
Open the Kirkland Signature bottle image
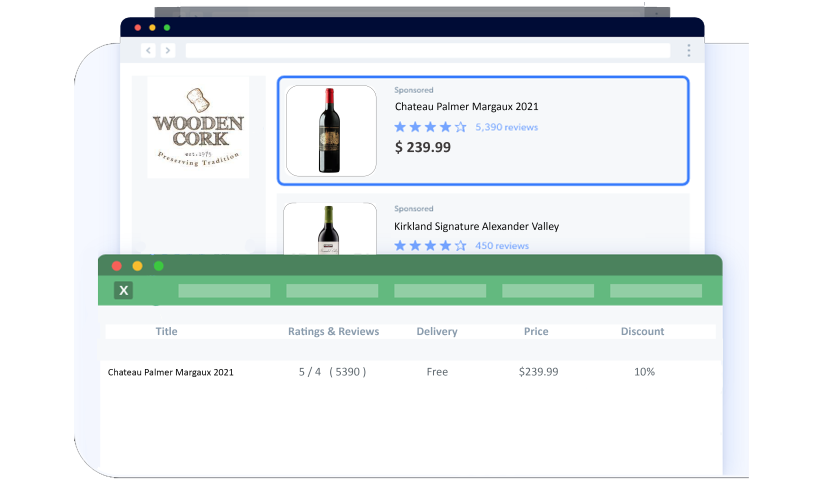click(330, 229)
